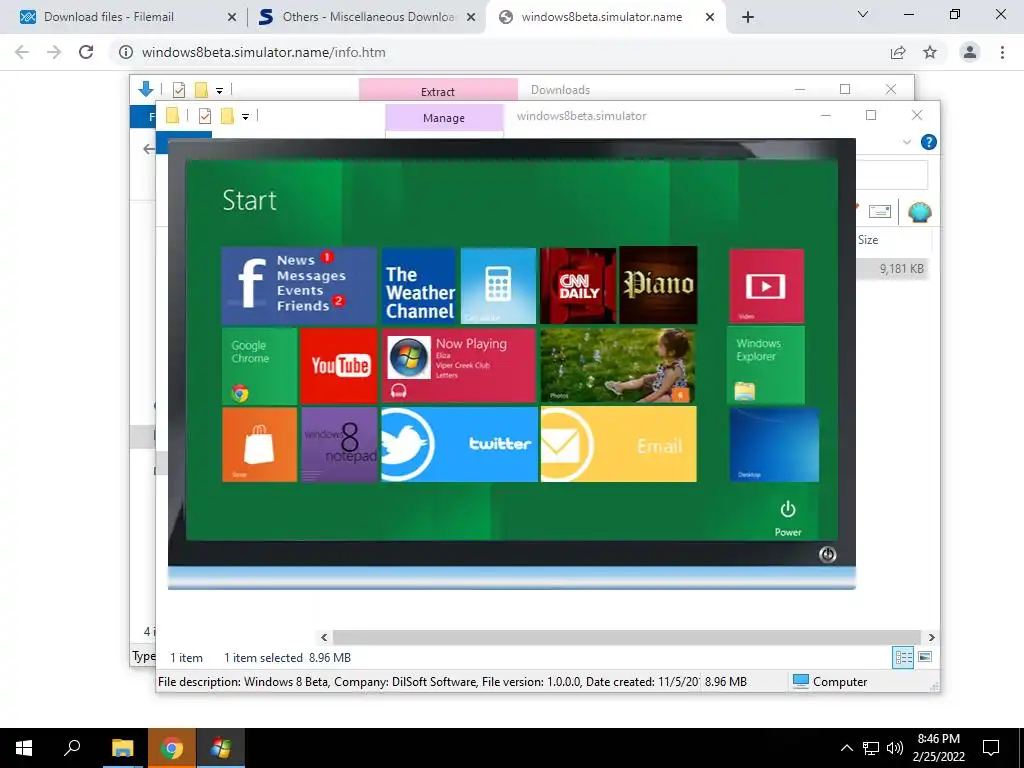Click the blue down arrow in Downloads window

click(146, 89)
